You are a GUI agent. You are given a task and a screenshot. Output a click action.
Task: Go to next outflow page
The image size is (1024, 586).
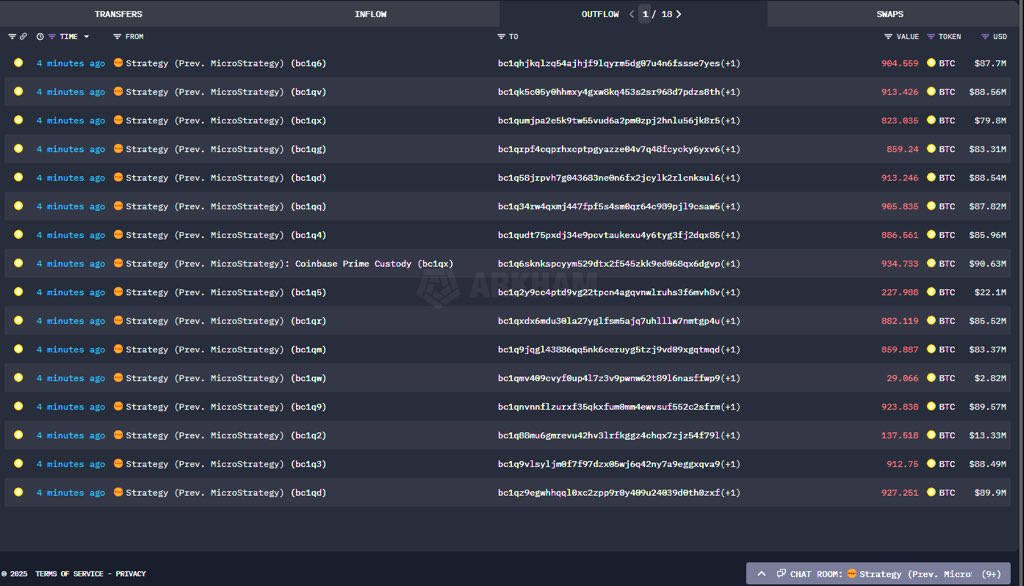coord(679,14)
